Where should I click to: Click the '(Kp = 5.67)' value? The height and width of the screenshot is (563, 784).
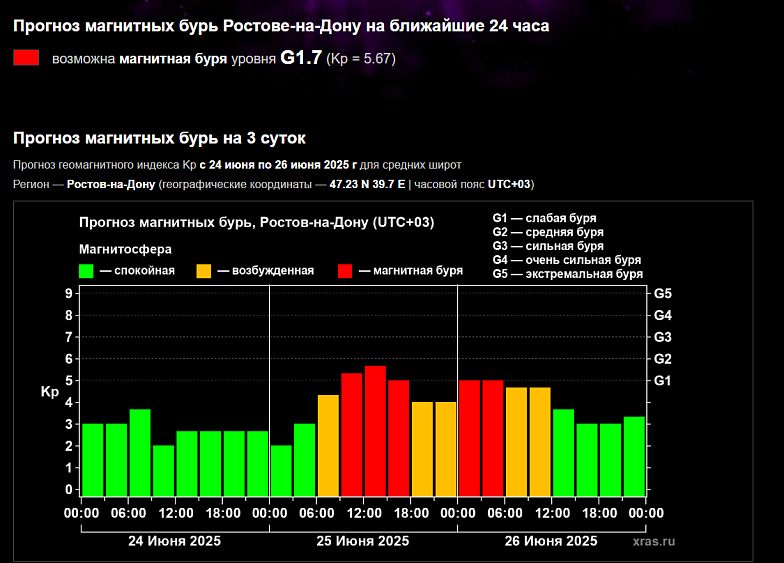[361, 59]
